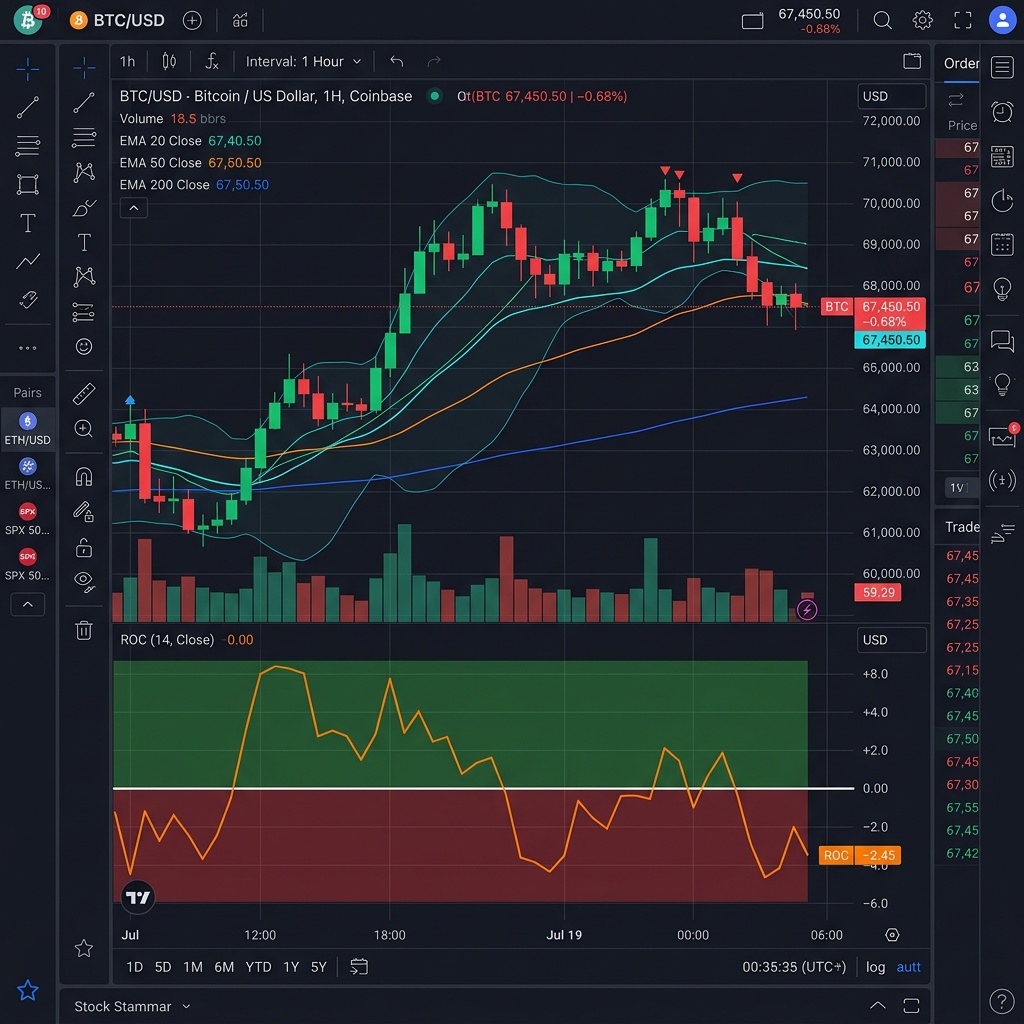Image resolution: width=1024 pixels, height=1024 pixels.
Task: Click the ROC (14, Close) indicator label
Action: click(x=167, y=640)
